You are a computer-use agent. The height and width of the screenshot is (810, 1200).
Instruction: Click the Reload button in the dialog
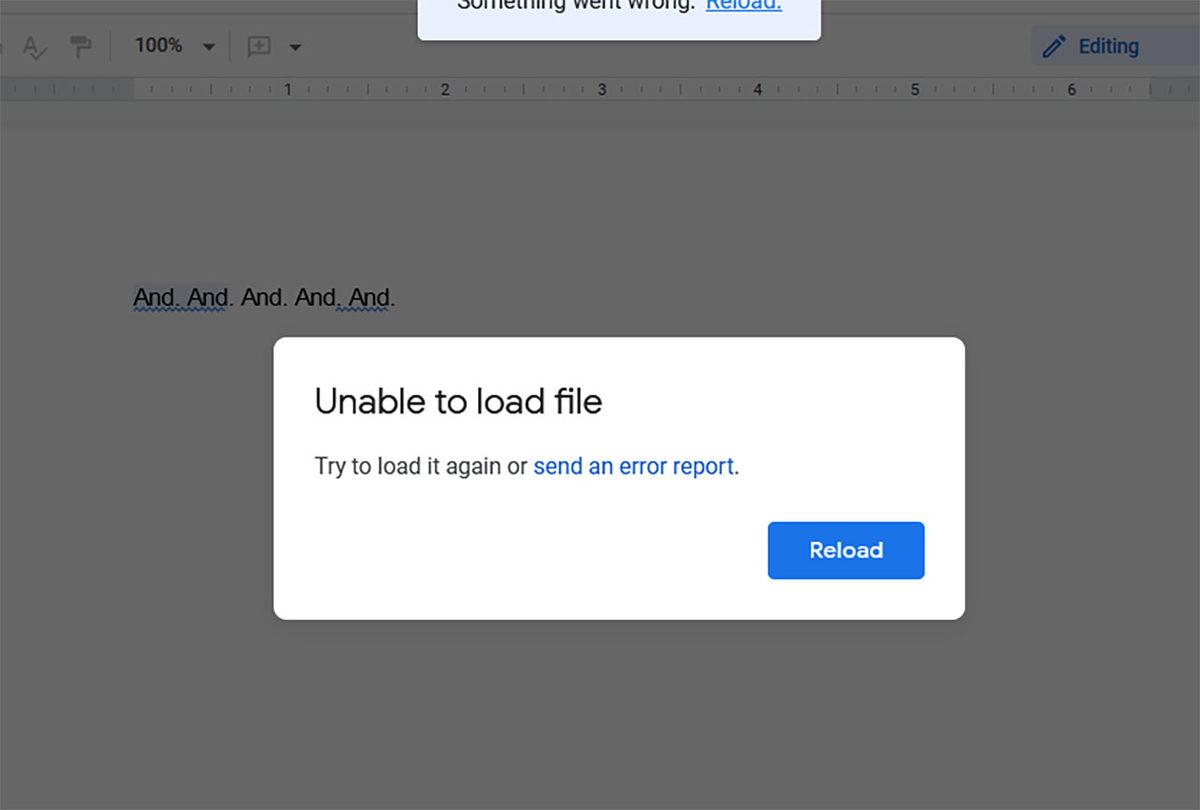[845, 550]
